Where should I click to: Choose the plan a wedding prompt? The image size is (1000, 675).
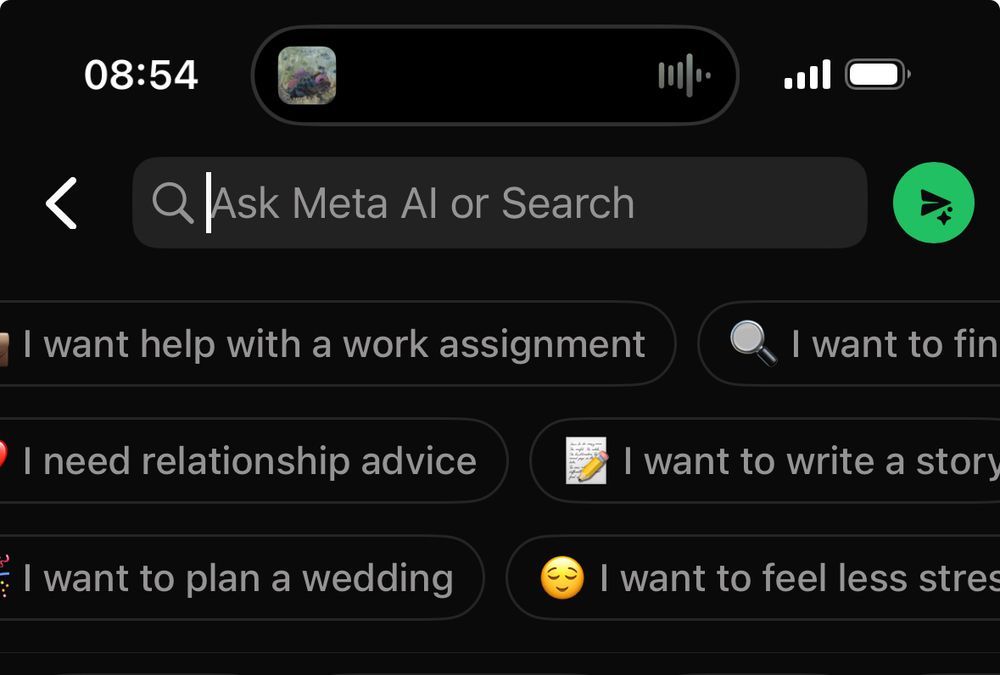[235, 577]
